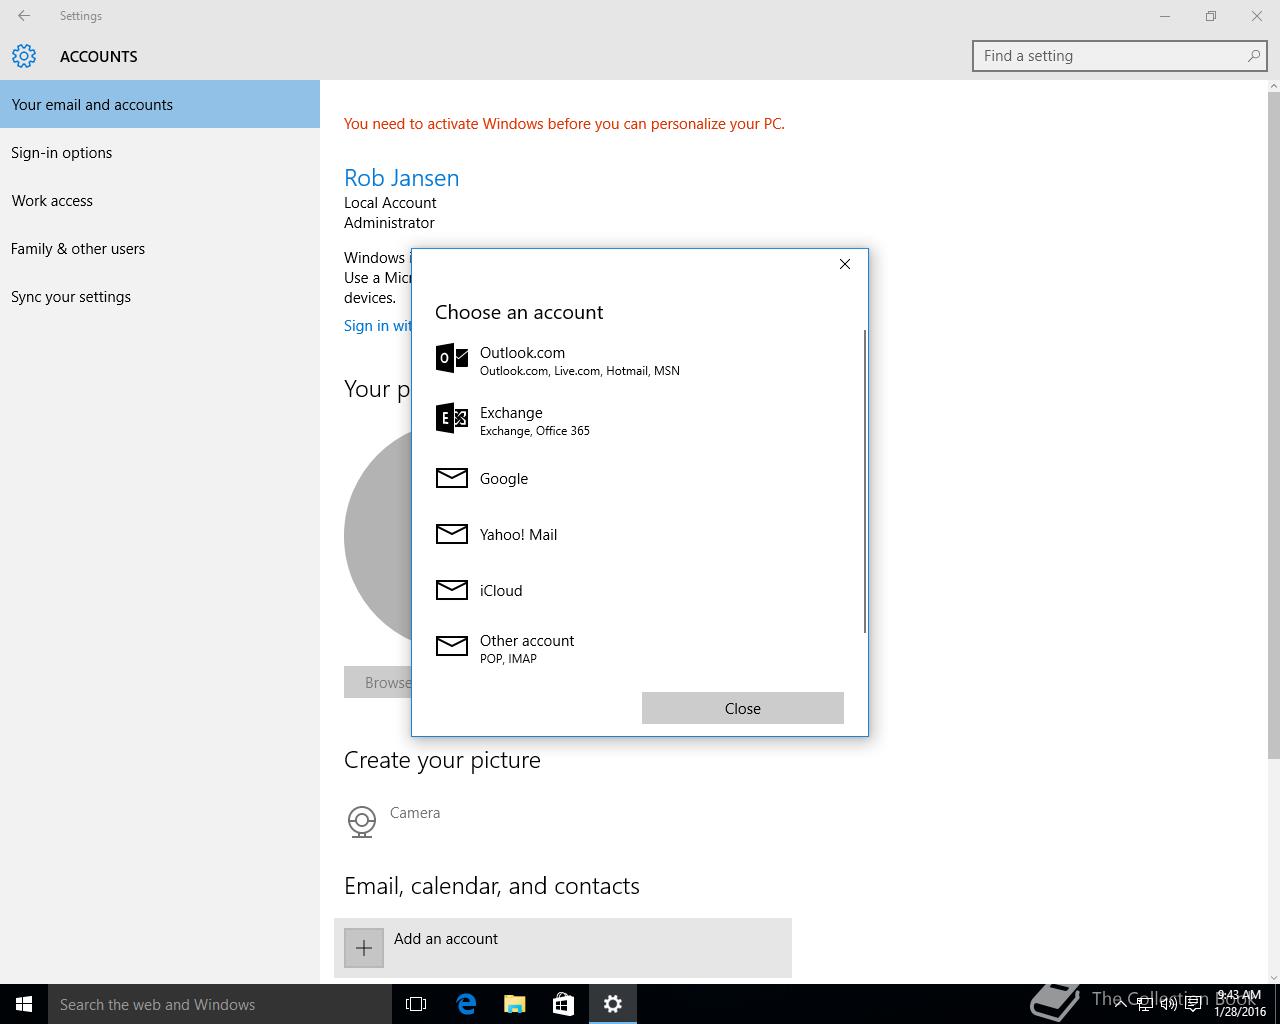The height and width of the screenshot is (1024, 1280).
Task: Click the main page vertical scrollbar
Action: (x=1273, y=426)
